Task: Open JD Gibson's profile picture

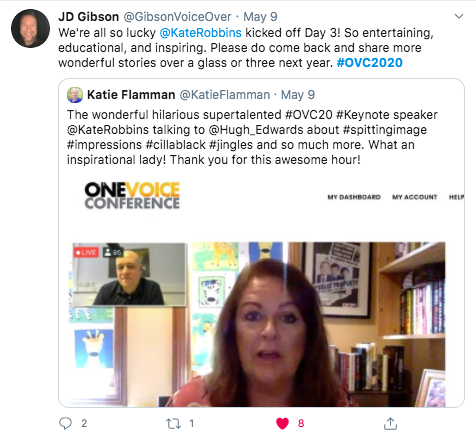Action: coord(30,28)
